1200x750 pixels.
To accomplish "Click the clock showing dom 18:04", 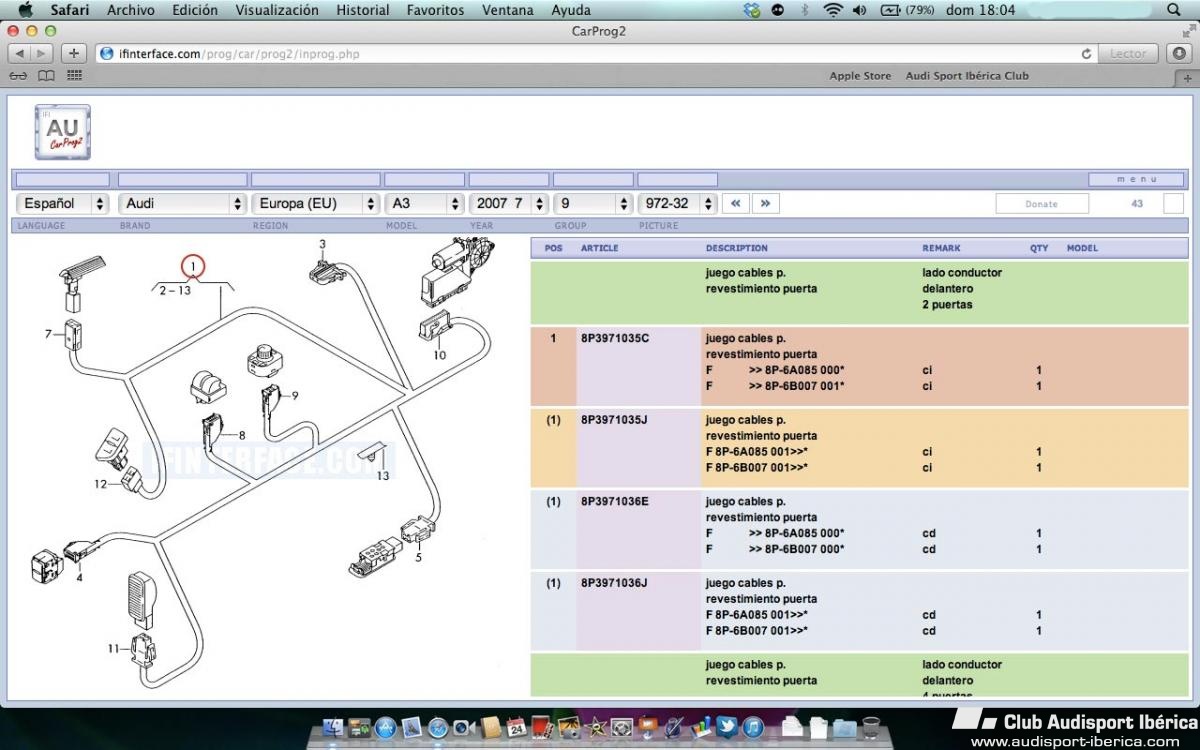I will coord(981,10).
